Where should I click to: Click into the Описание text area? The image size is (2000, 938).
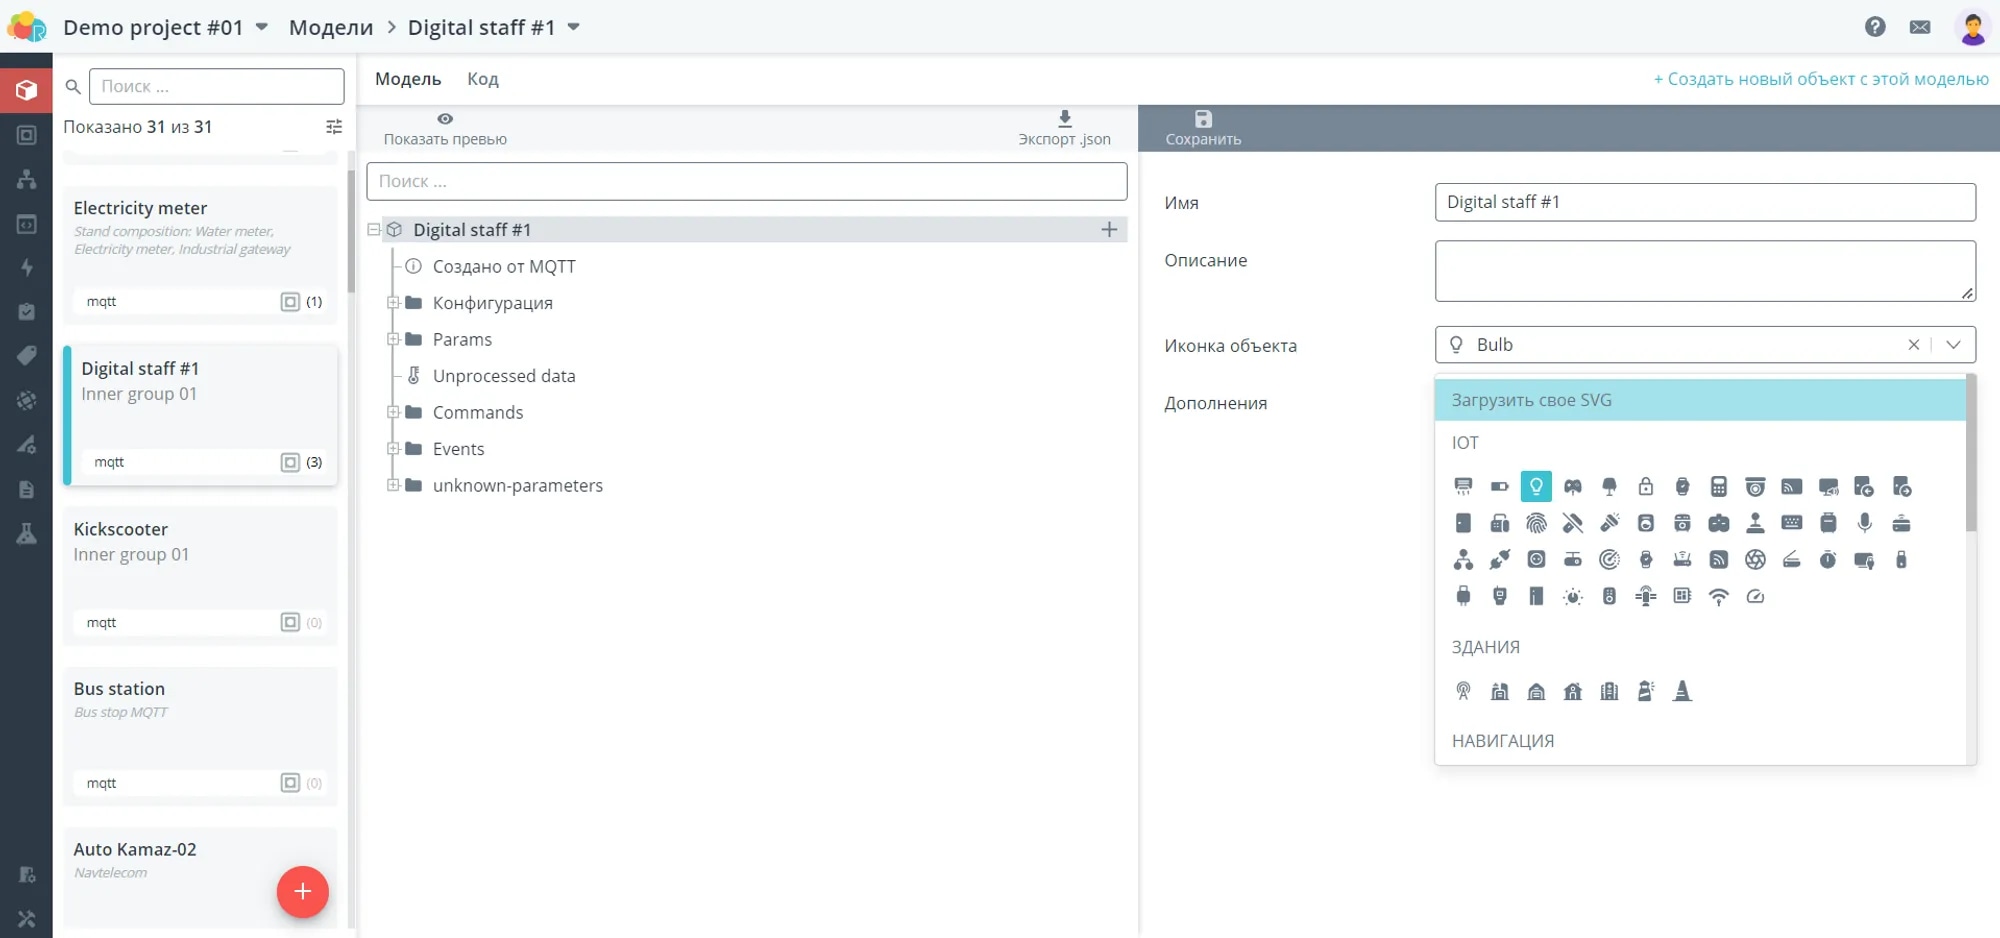[1704, 270]
